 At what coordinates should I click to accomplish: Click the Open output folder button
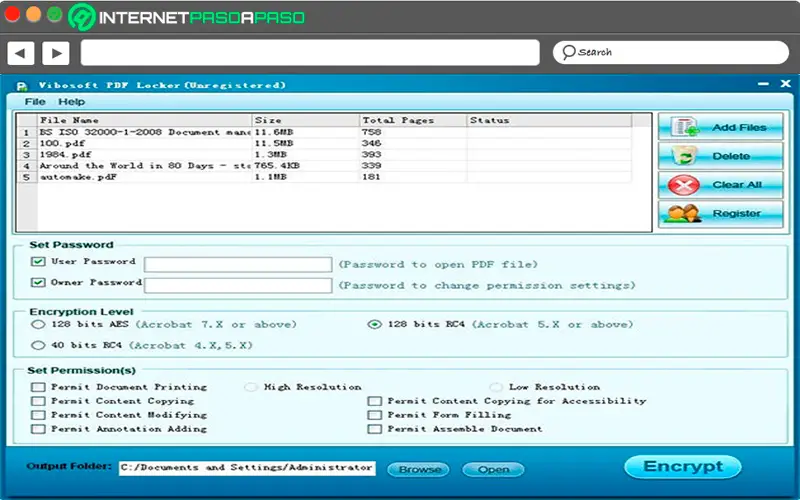[x=493, y=469]
